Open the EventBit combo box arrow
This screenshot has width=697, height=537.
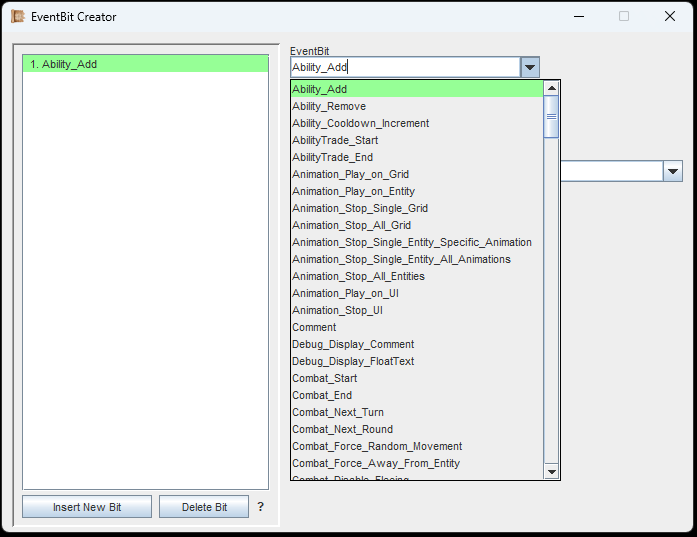(530, 68)
